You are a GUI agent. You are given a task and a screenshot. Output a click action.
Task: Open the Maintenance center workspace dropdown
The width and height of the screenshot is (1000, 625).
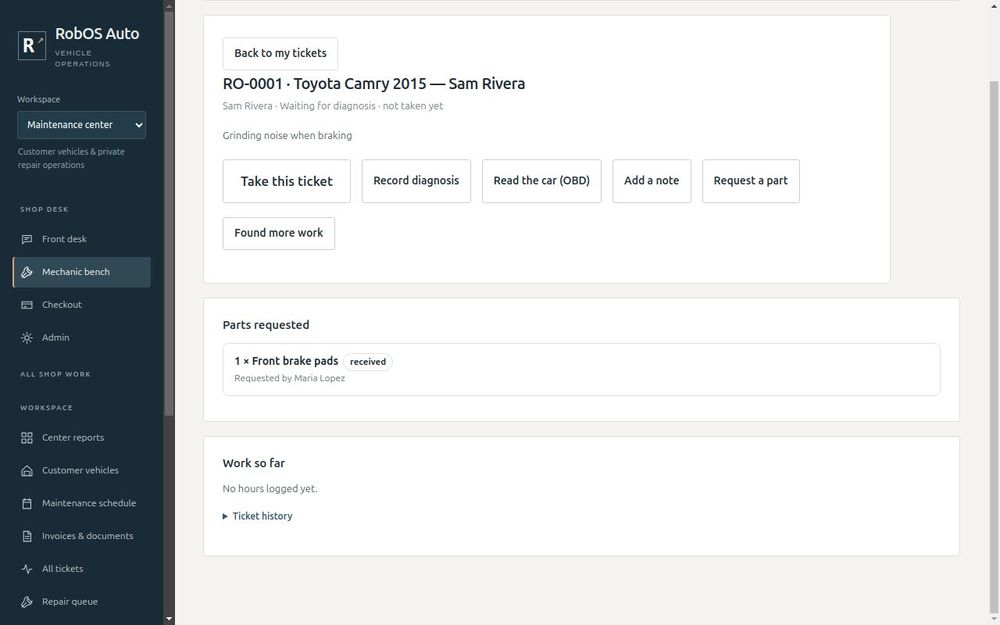tap(82, 125)
